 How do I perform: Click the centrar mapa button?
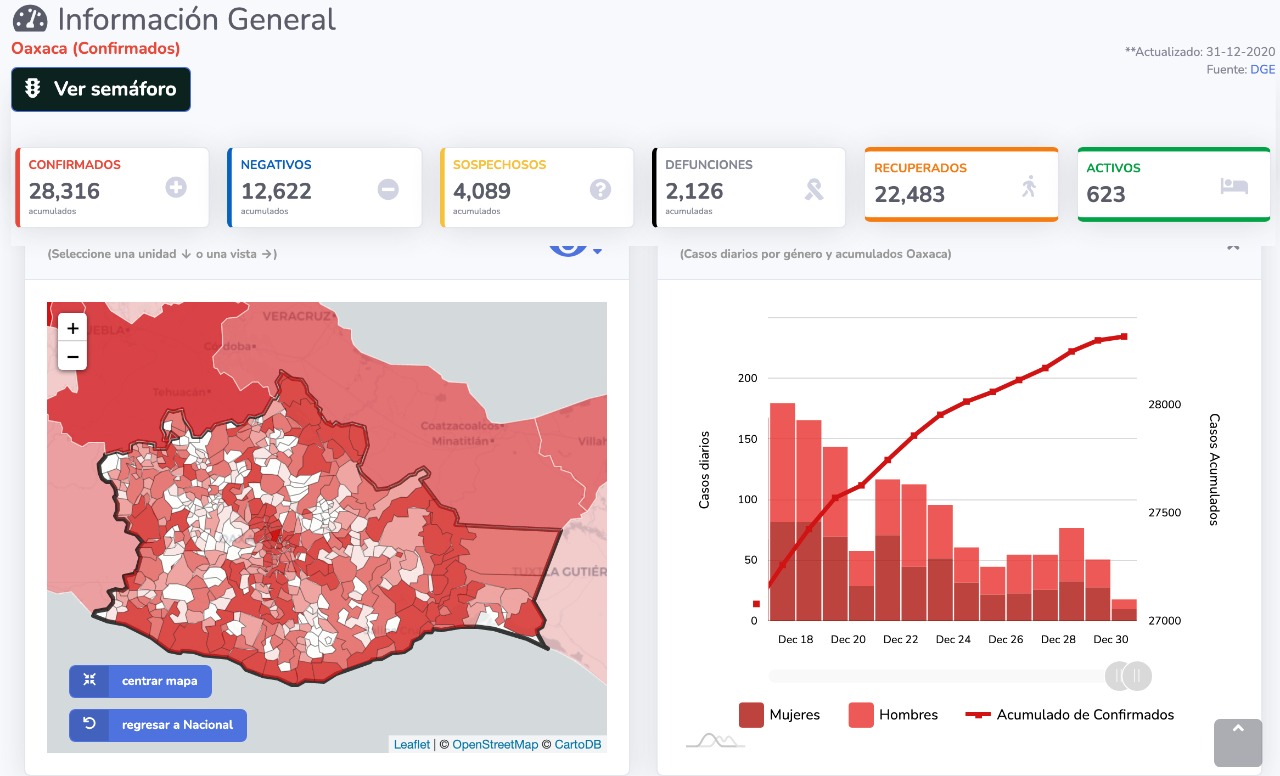[140, 681]
